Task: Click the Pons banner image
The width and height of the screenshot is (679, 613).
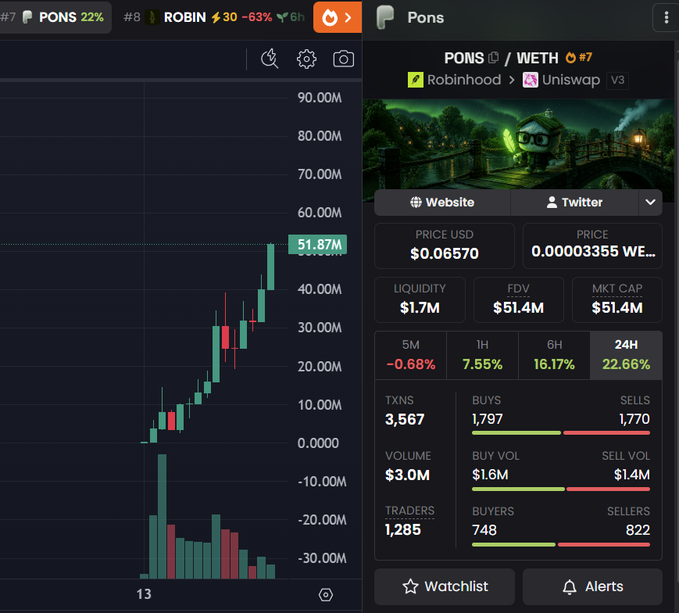Action: pyautogui.click(x=518, y=144)
